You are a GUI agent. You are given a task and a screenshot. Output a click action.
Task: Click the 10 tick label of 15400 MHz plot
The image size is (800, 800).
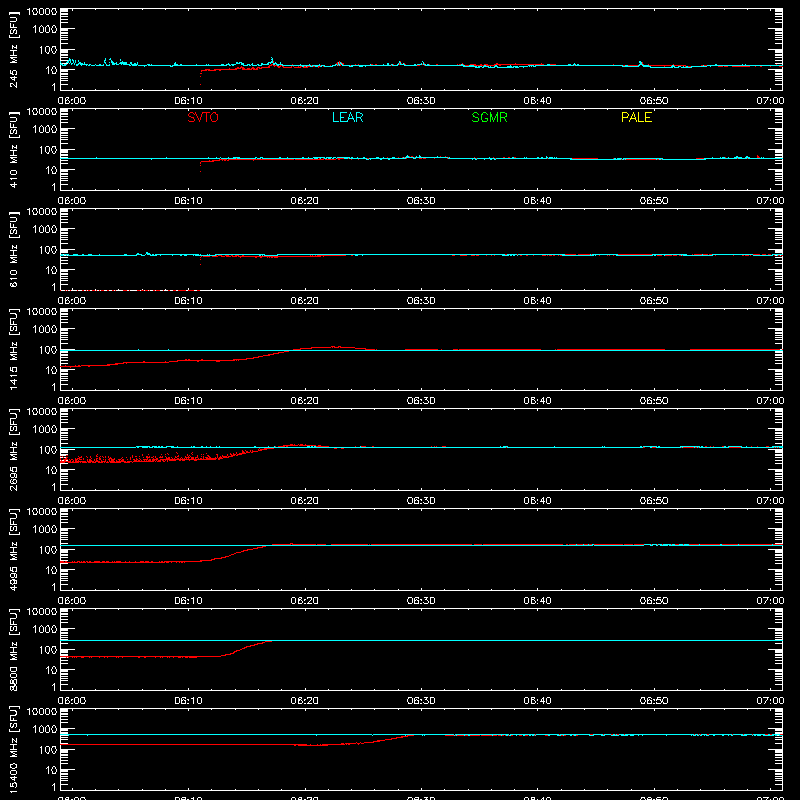[x=51, y=770]
